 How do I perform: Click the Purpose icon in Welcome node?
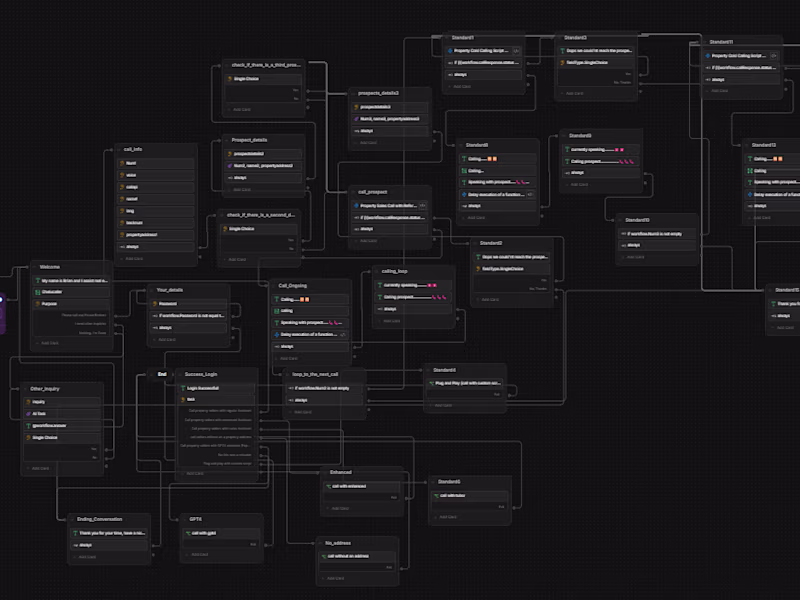point(37,304)
